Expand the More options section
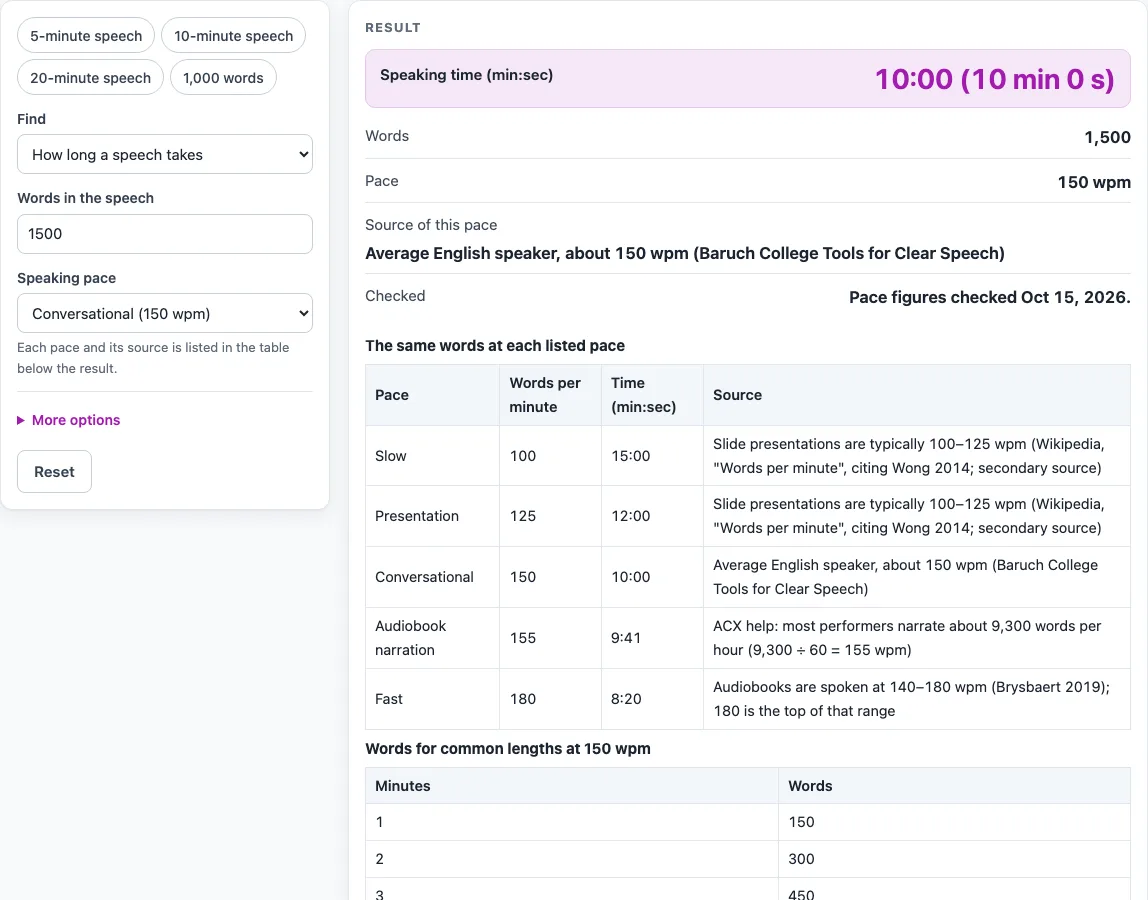The width and height of the screenshot is (1148, 900). [x=75, y=420]
